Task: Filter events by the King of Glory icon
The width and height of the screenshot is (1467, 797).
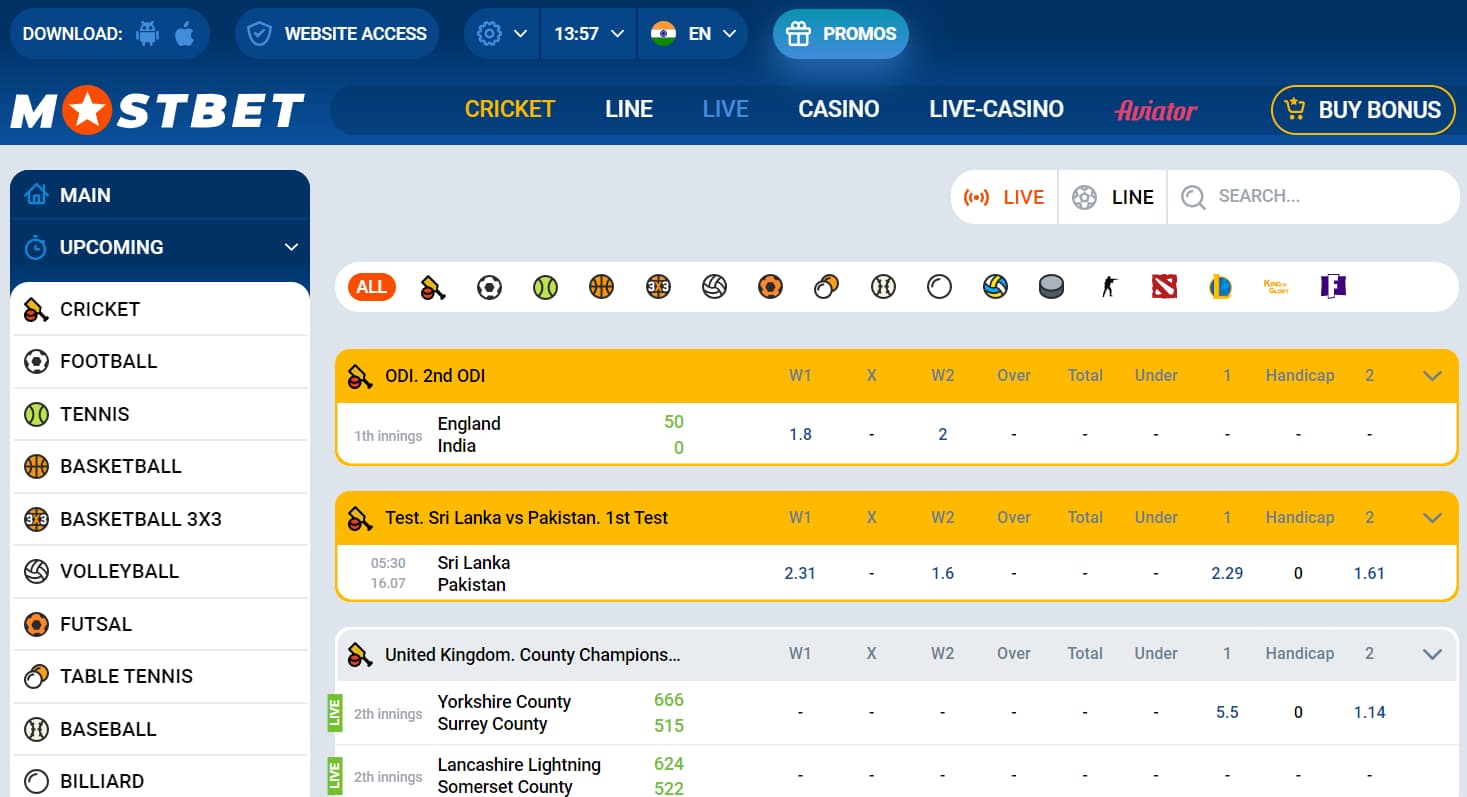Action: click(x=1276, y=288)
